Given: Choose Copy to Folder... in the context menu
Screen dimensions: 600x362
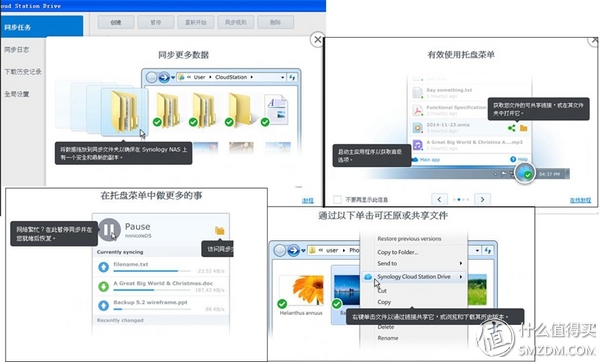Looking at the screenshot, I should click(x=398, y=252).
